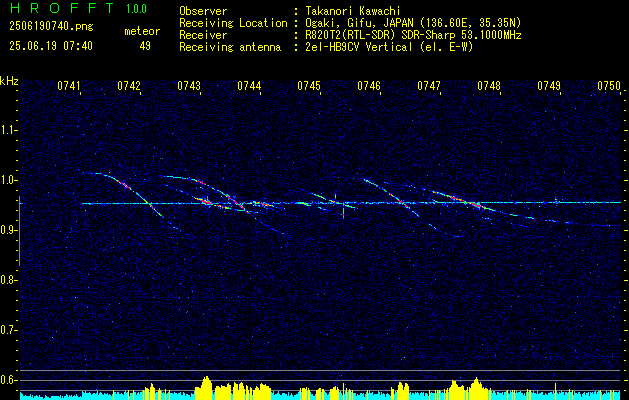Click the meteor count 49
629x400 pixels.
[145, 46]
